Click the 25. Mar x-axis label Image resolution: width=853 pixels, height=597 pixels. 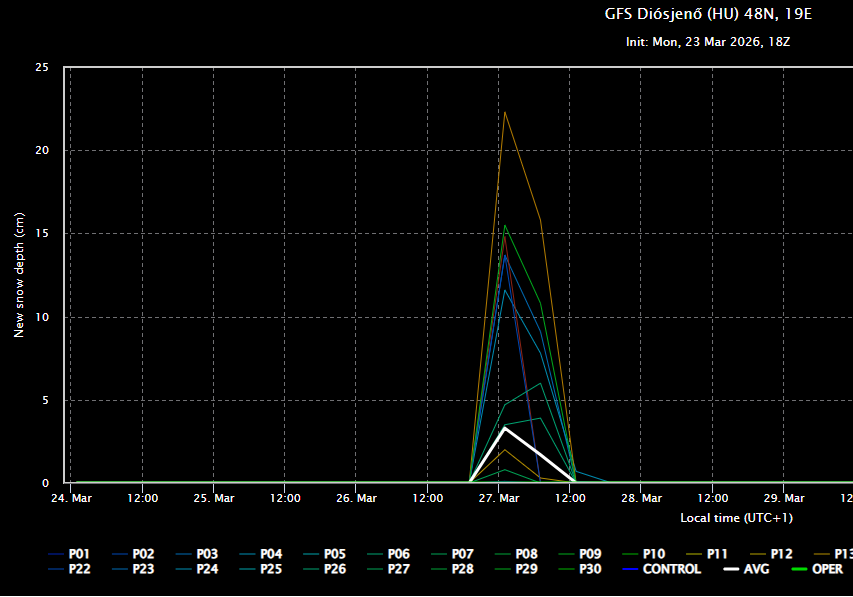(x=214, y=498)
